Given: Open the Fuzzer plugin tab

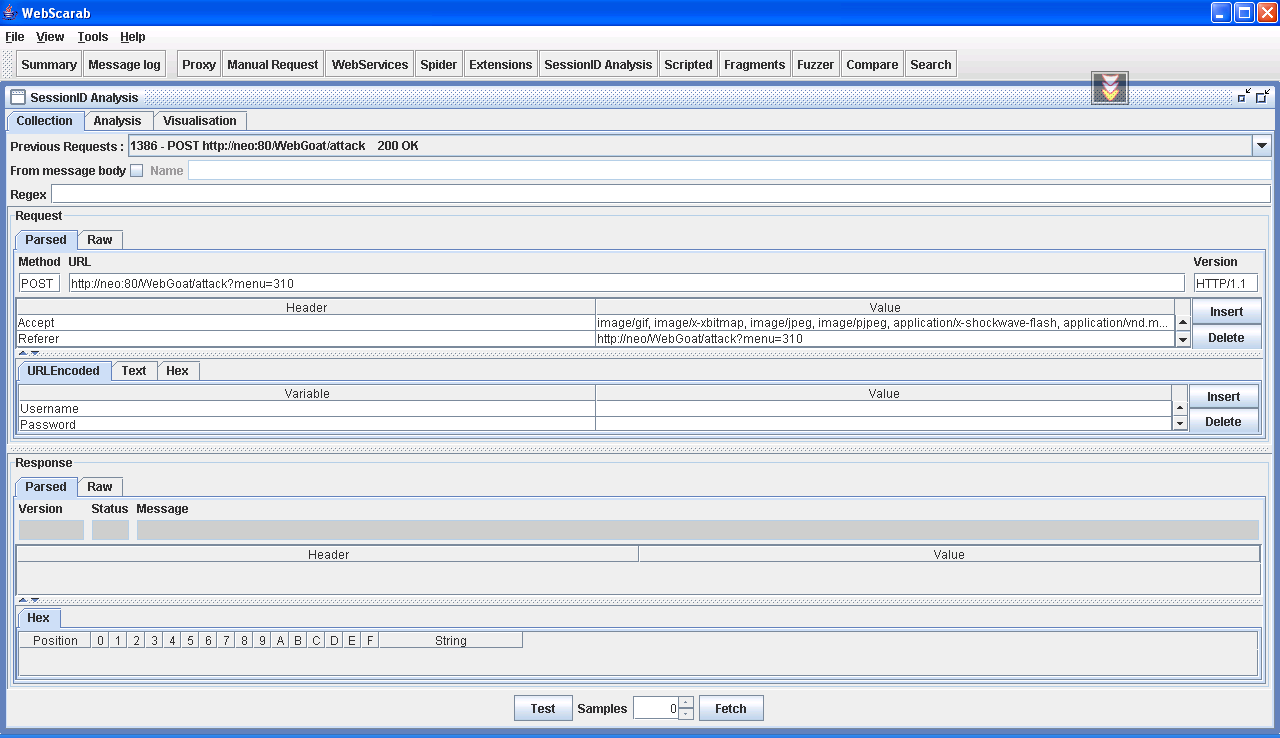Looking at the screenshot, I should point(815,65).
